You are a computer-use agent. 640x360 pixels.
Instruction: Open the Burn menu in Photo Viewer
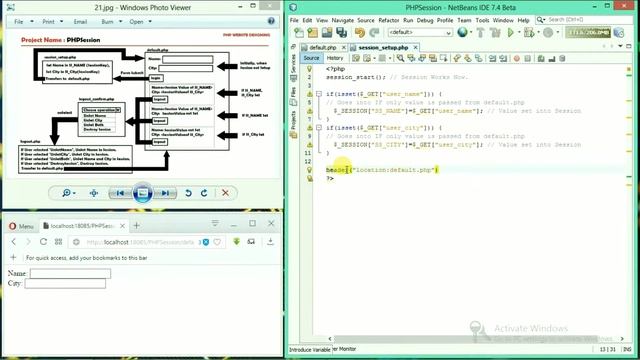(111, 22)
